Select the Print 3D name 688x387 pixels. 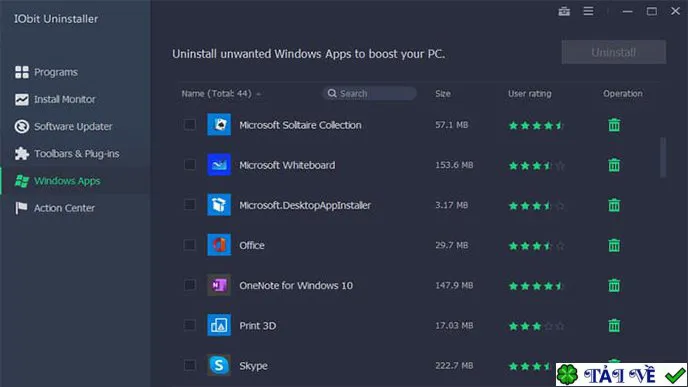258,326
